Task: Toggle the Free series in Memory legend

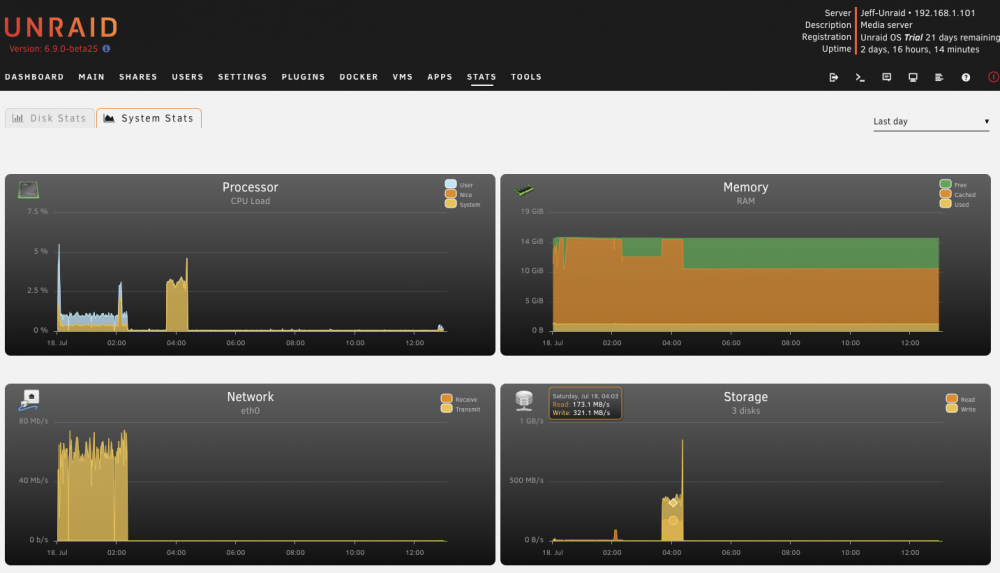Action: [x=953, y=184]
